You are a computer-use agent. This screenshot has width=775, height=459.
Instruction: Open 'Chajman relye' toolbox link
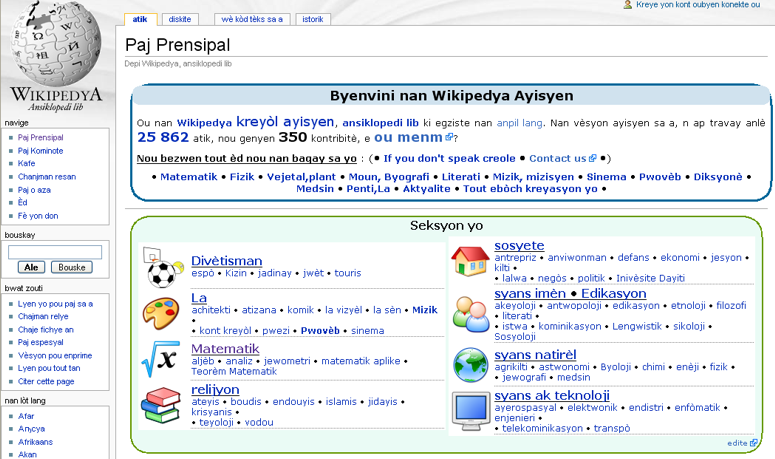pyautogui.click(x=43, y=316)
